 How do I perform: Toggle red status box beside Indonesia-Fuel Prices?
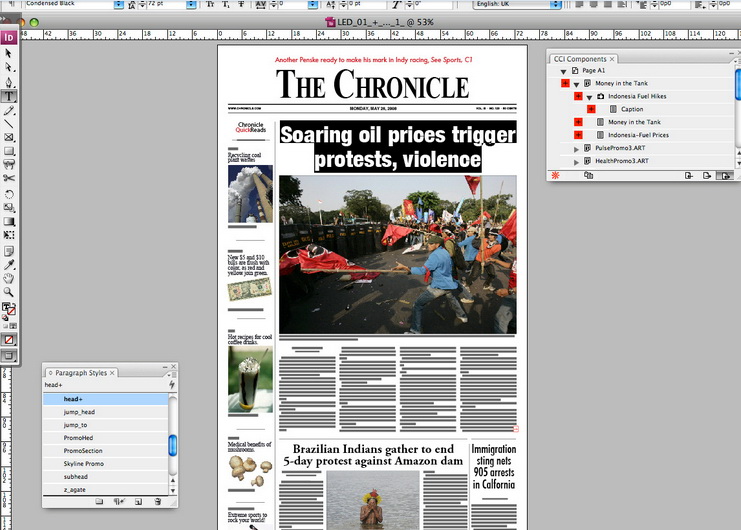pyautogui.click(x=578, y=135)
